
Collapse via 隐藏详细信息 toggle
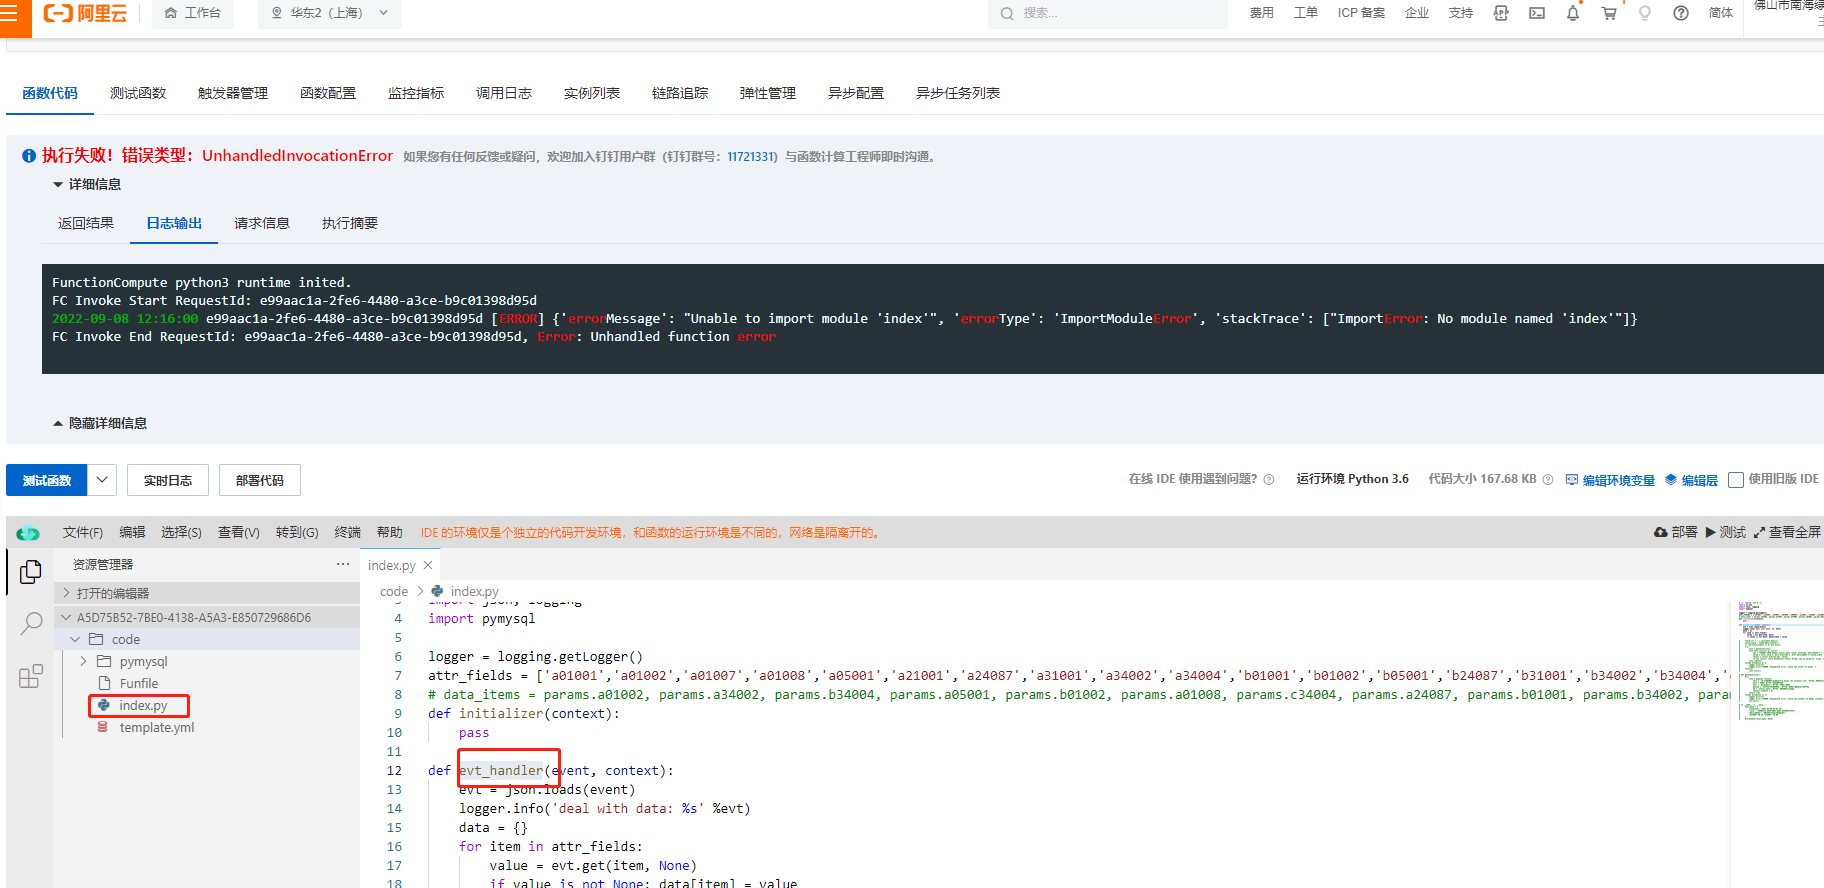click(100, 423)
